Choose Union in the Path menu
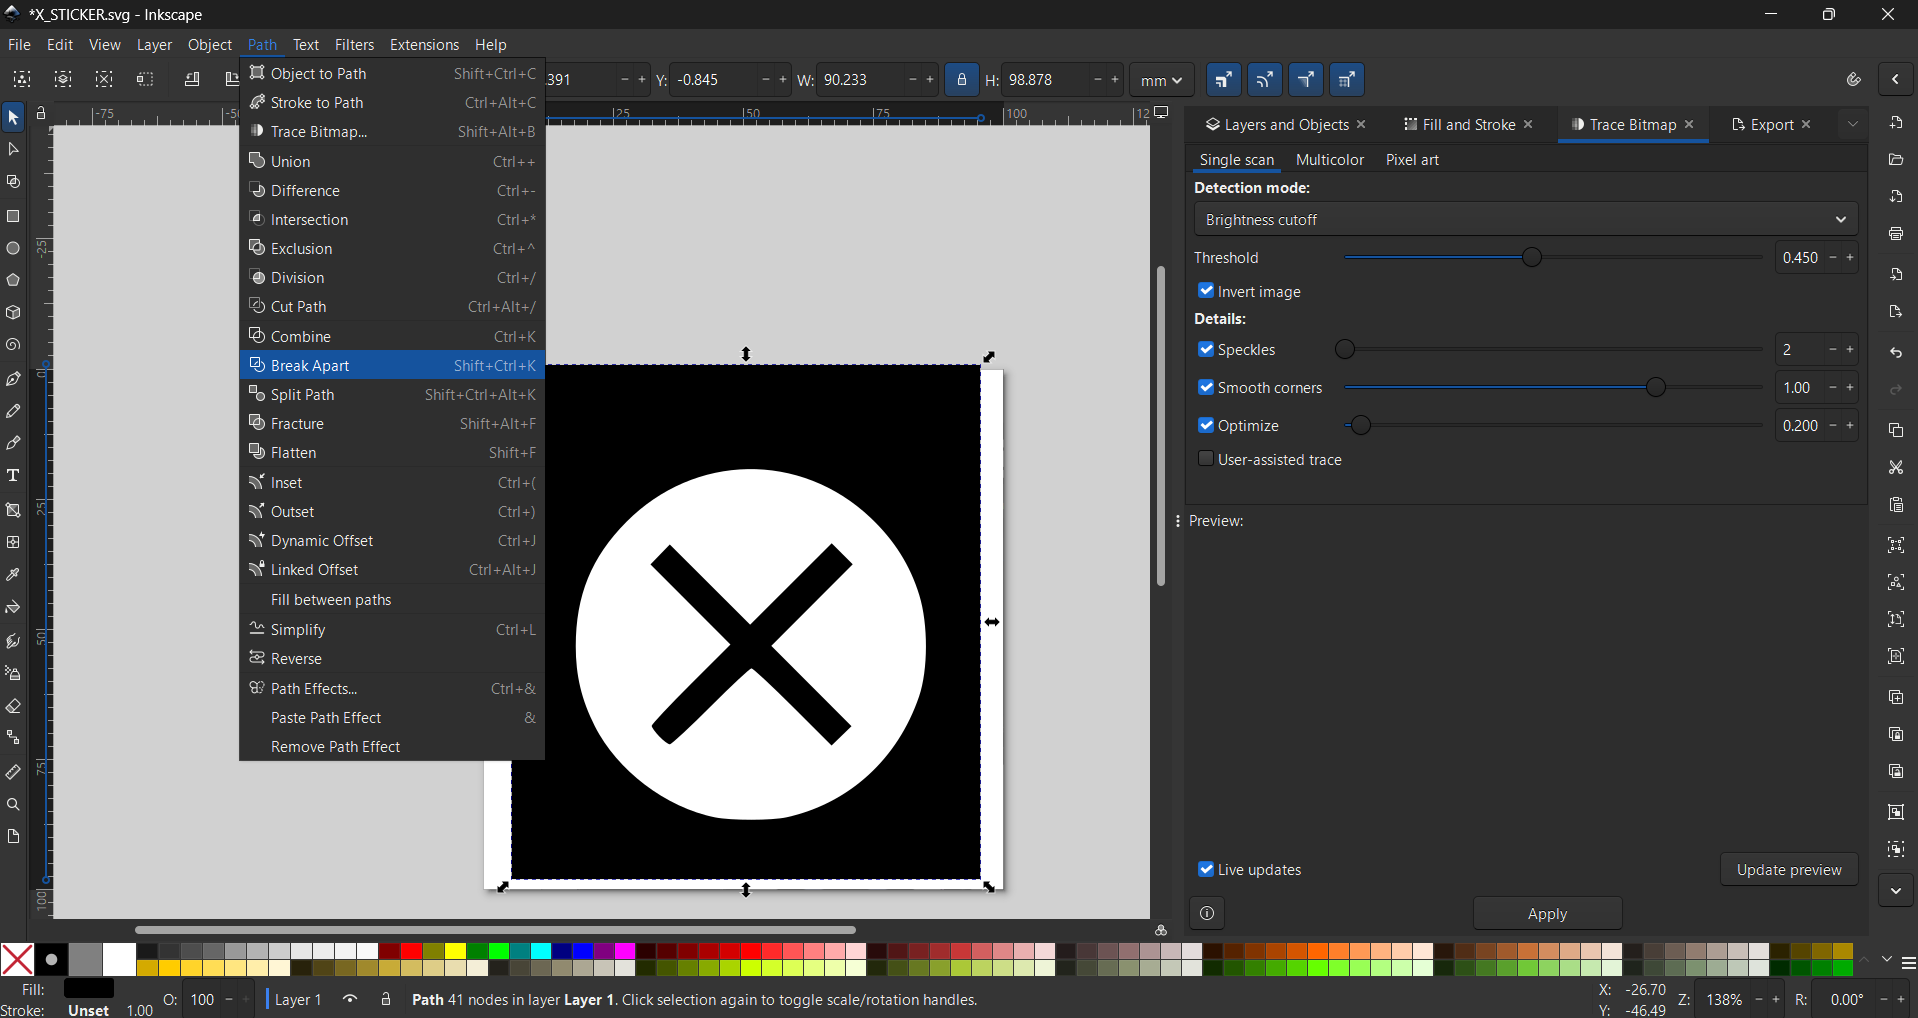Image resolution: width=1918 pixels, height=1018 pixels. (x=392, y=161)
